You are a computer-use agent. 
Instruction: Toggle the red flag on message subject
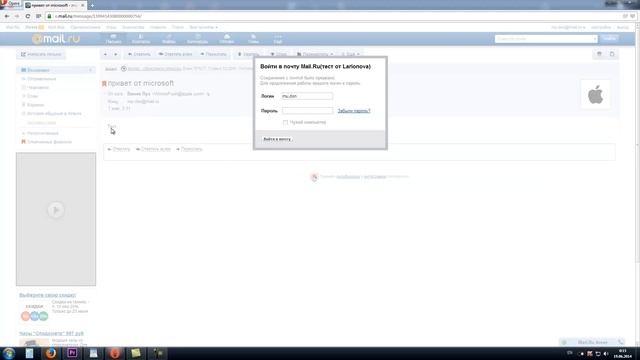(x=104, y=83)
